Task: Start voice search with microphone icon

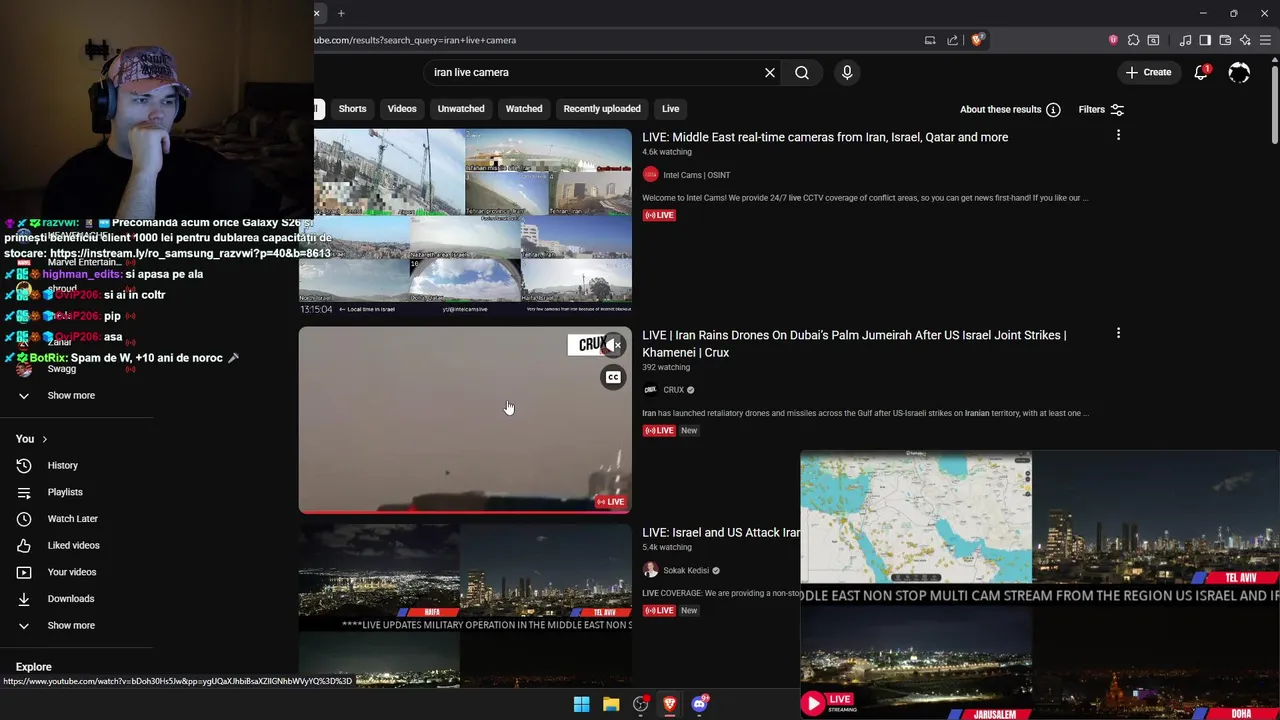Action: [x=847, y=72]
